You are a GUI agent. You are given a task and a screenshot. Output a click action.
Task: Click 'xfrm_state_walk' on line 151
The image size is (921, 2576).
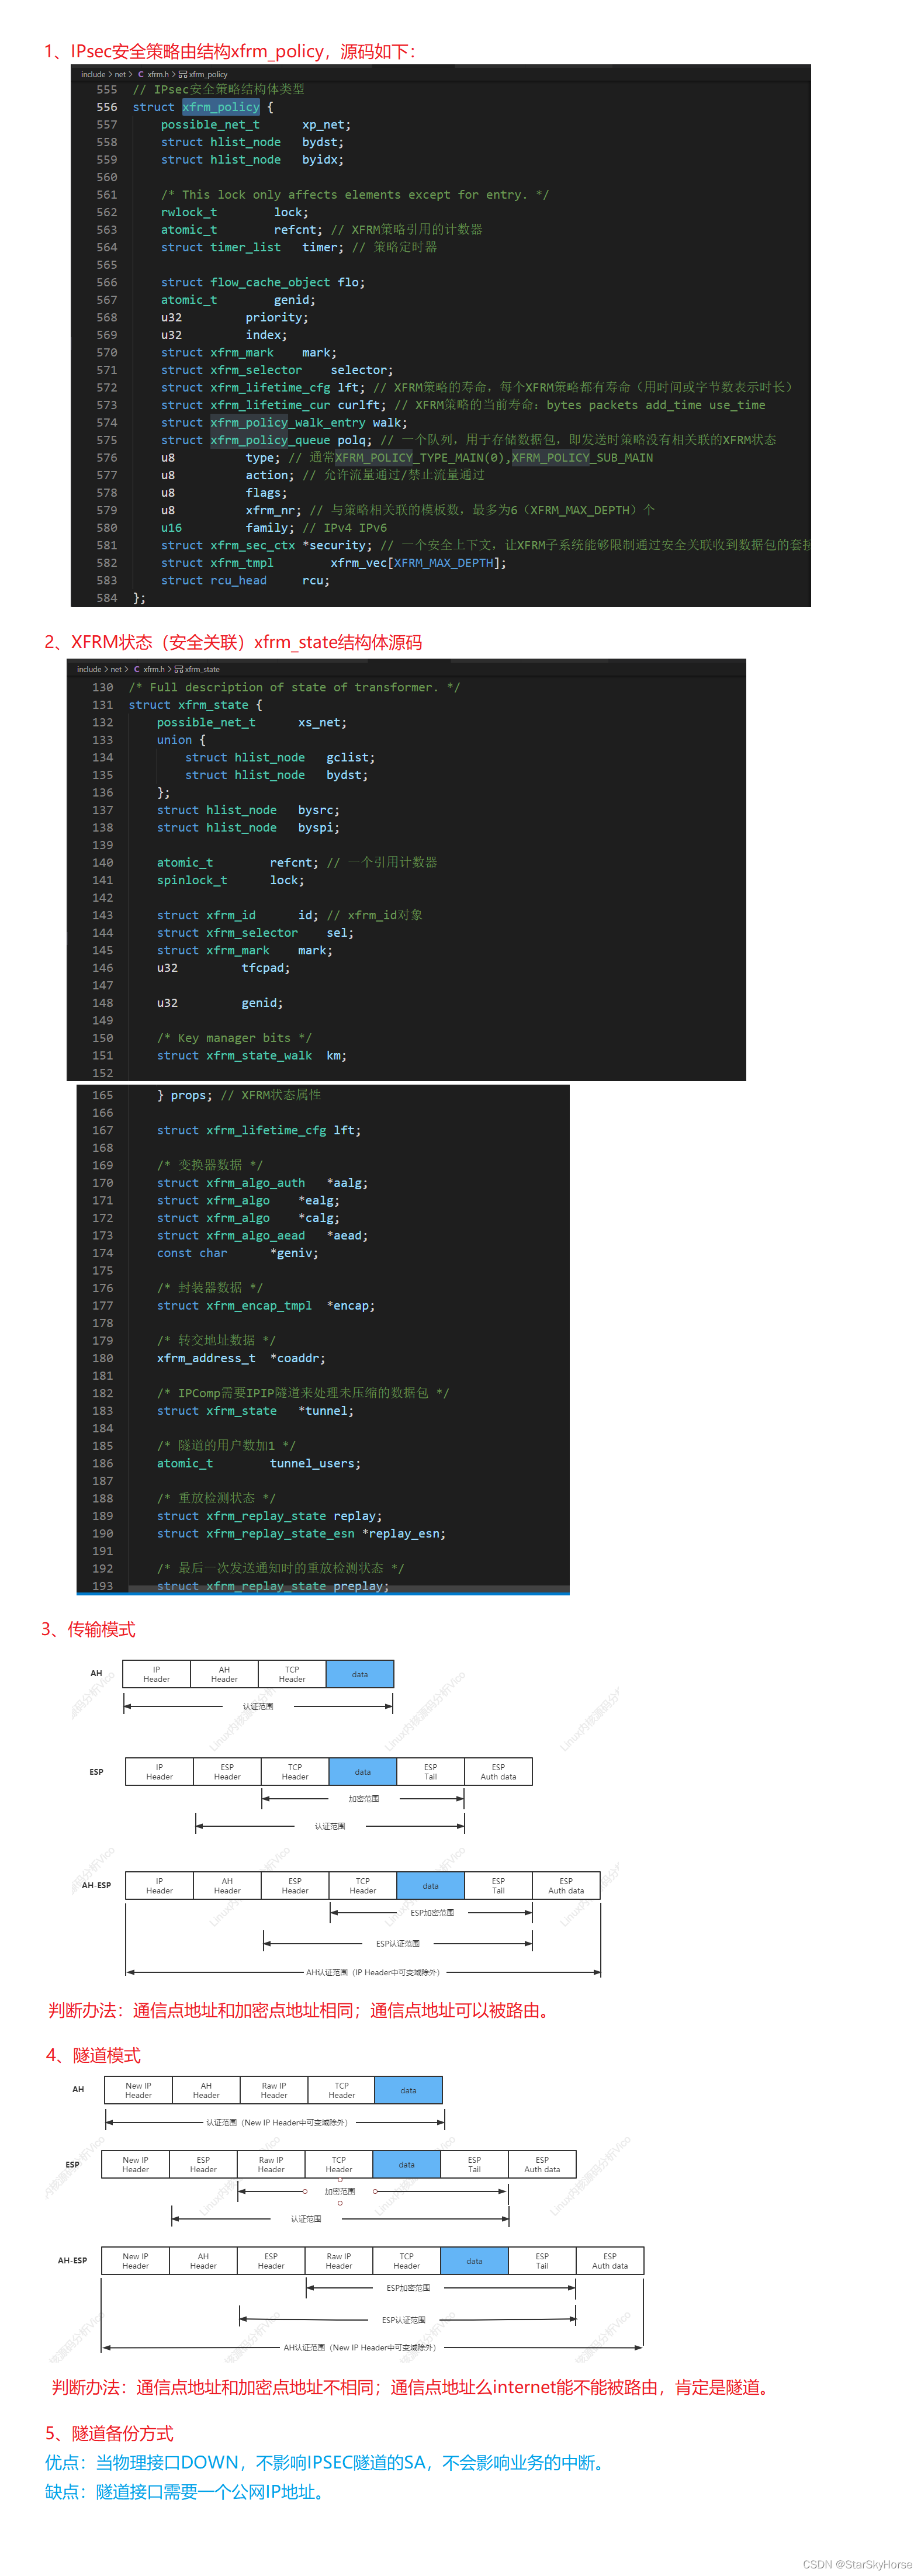[259, 1056]
